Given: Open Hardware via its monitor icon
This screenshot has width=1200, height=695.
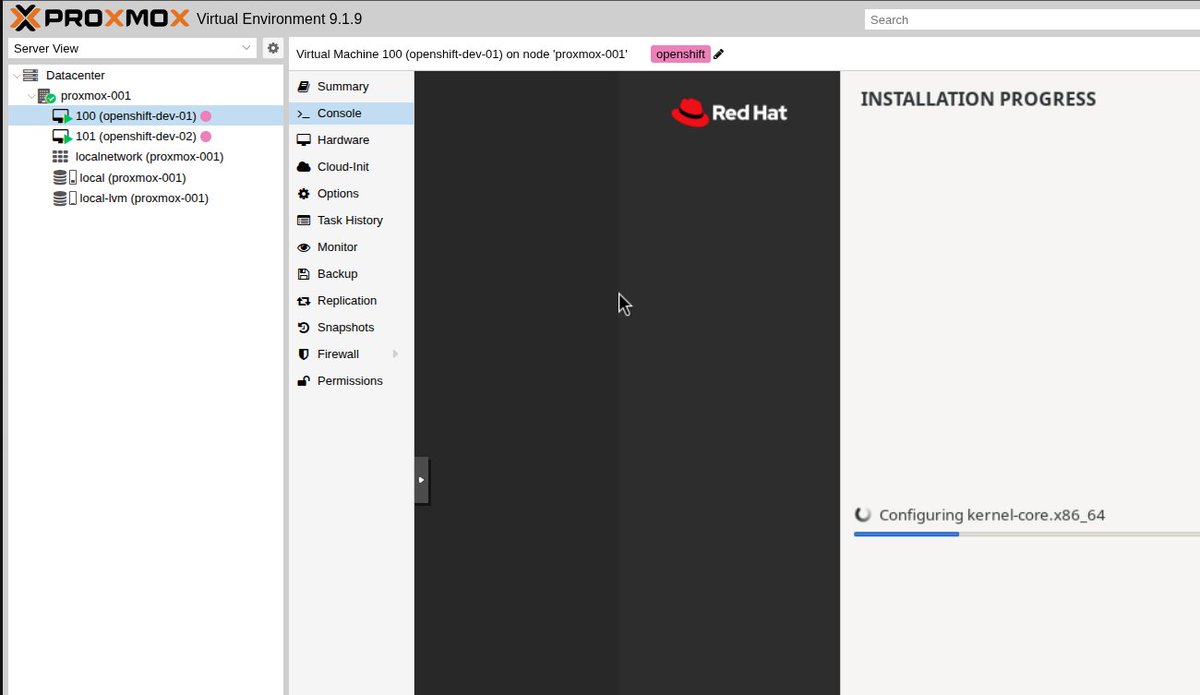Looking at the screenshot, I should [x=303, y=139].
